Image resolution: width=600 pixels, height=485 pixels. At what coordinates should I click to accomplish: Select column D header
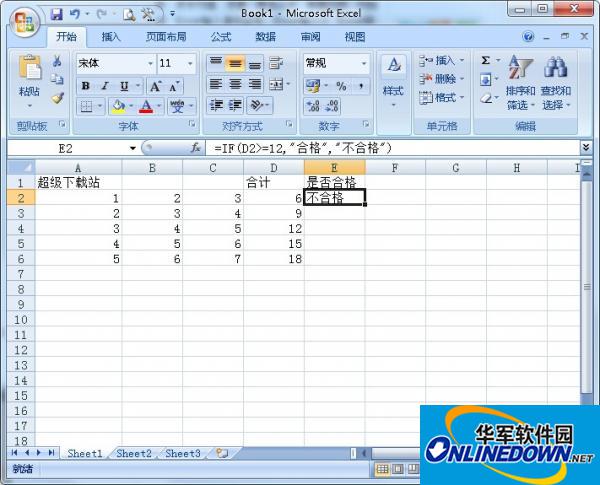click(x=274, y=168)
